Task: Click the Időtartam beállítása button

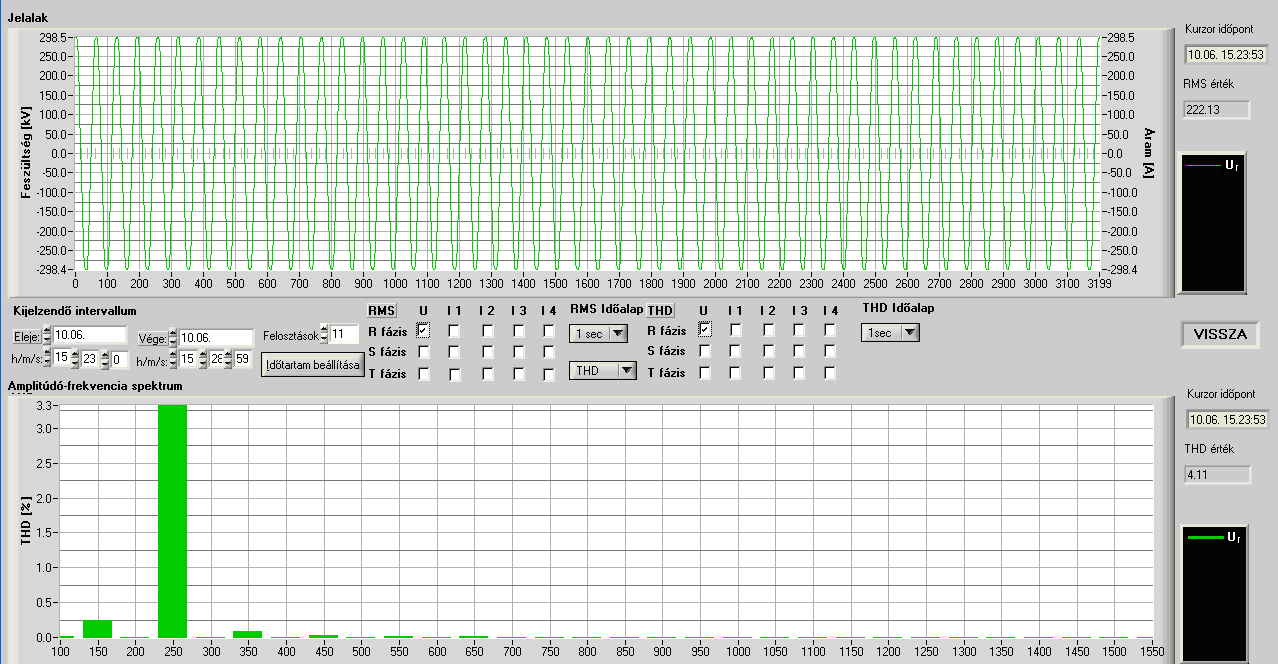Action: tap(312, 365)
